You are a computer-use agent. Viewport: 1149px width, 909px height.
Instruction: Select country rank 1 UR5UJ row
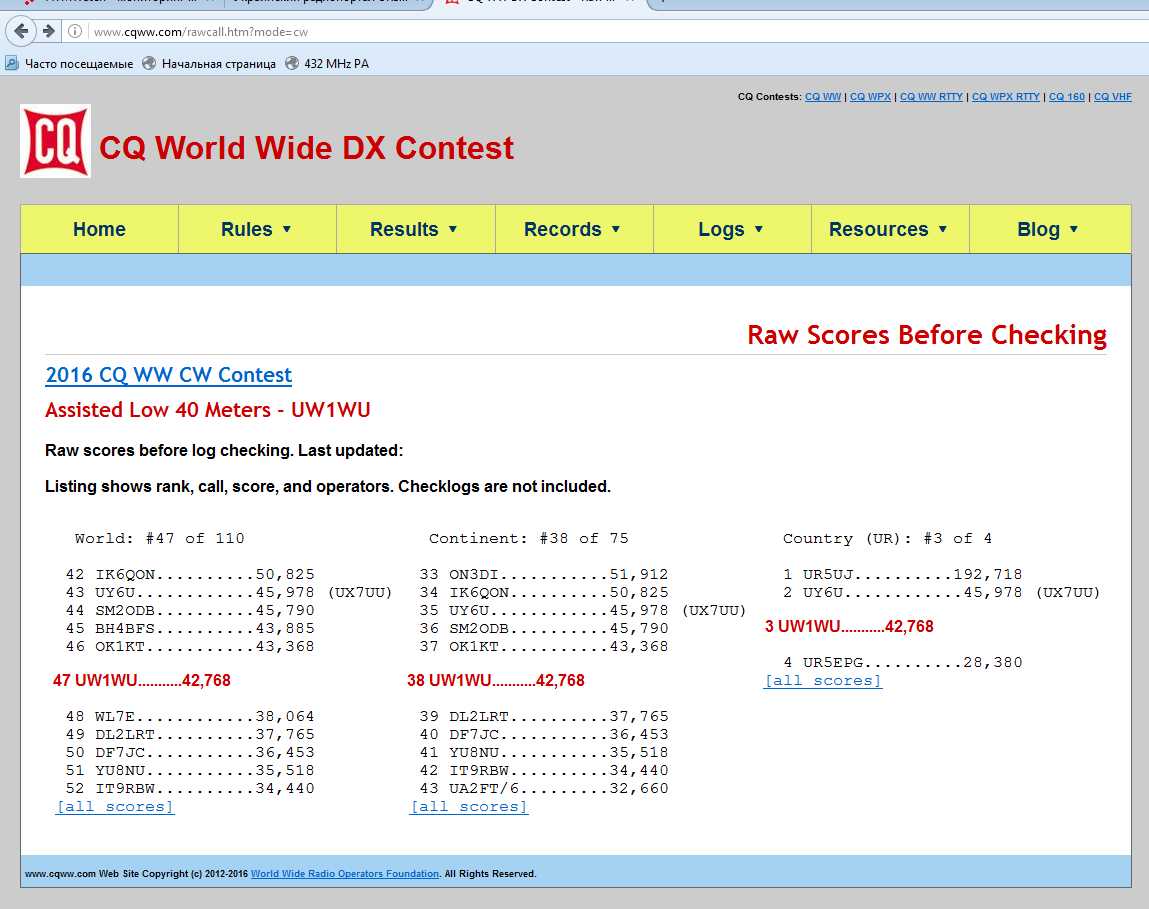click(902, 574)
